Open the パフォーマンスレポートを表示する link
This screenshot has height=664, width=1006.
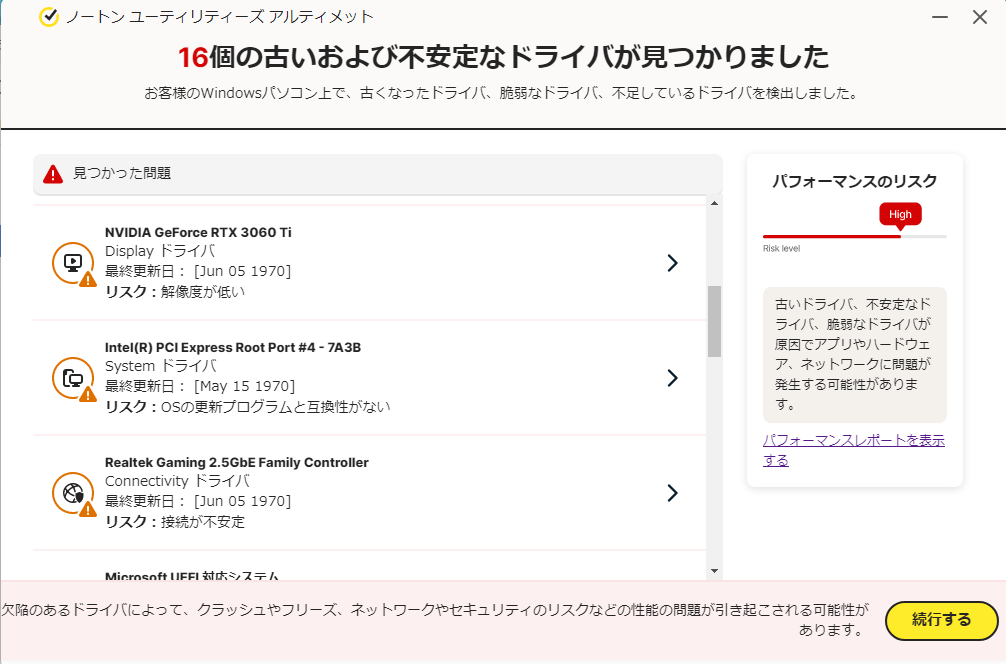point(853,450)
